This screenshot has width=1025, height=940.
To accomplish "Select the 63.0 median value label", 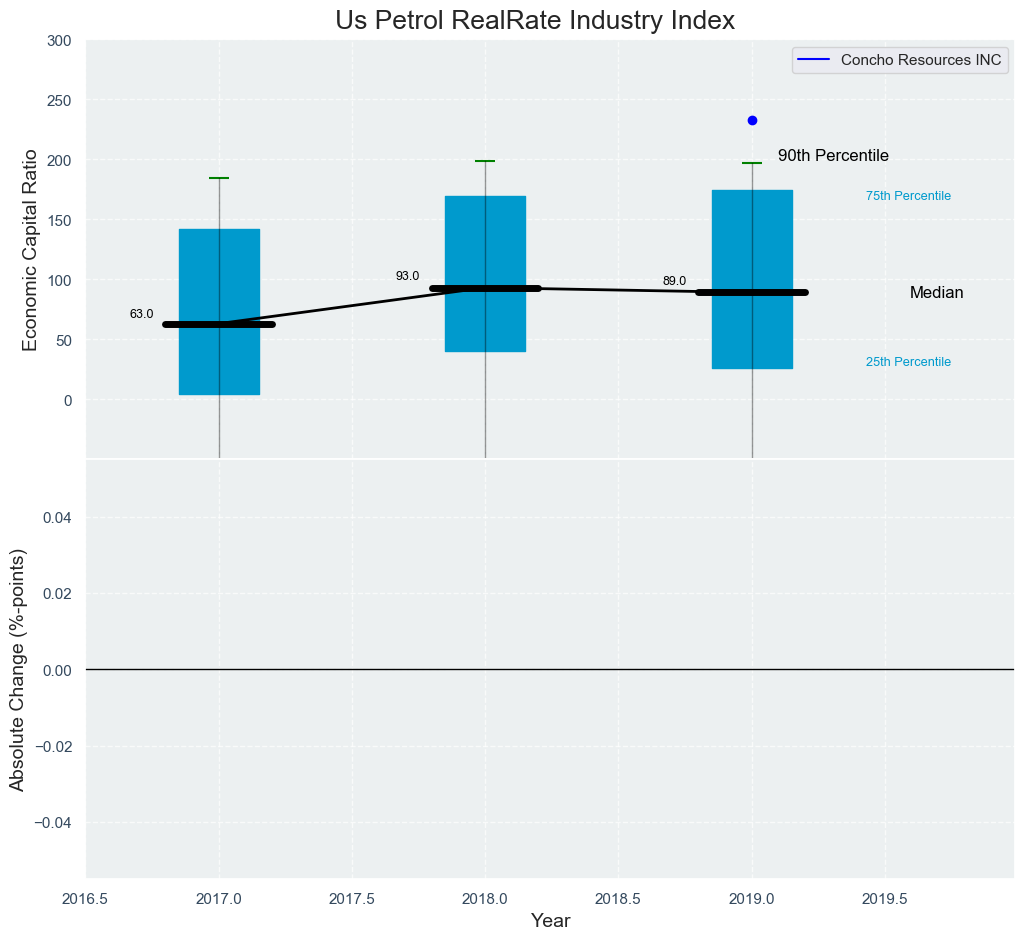I will (141, 314).
